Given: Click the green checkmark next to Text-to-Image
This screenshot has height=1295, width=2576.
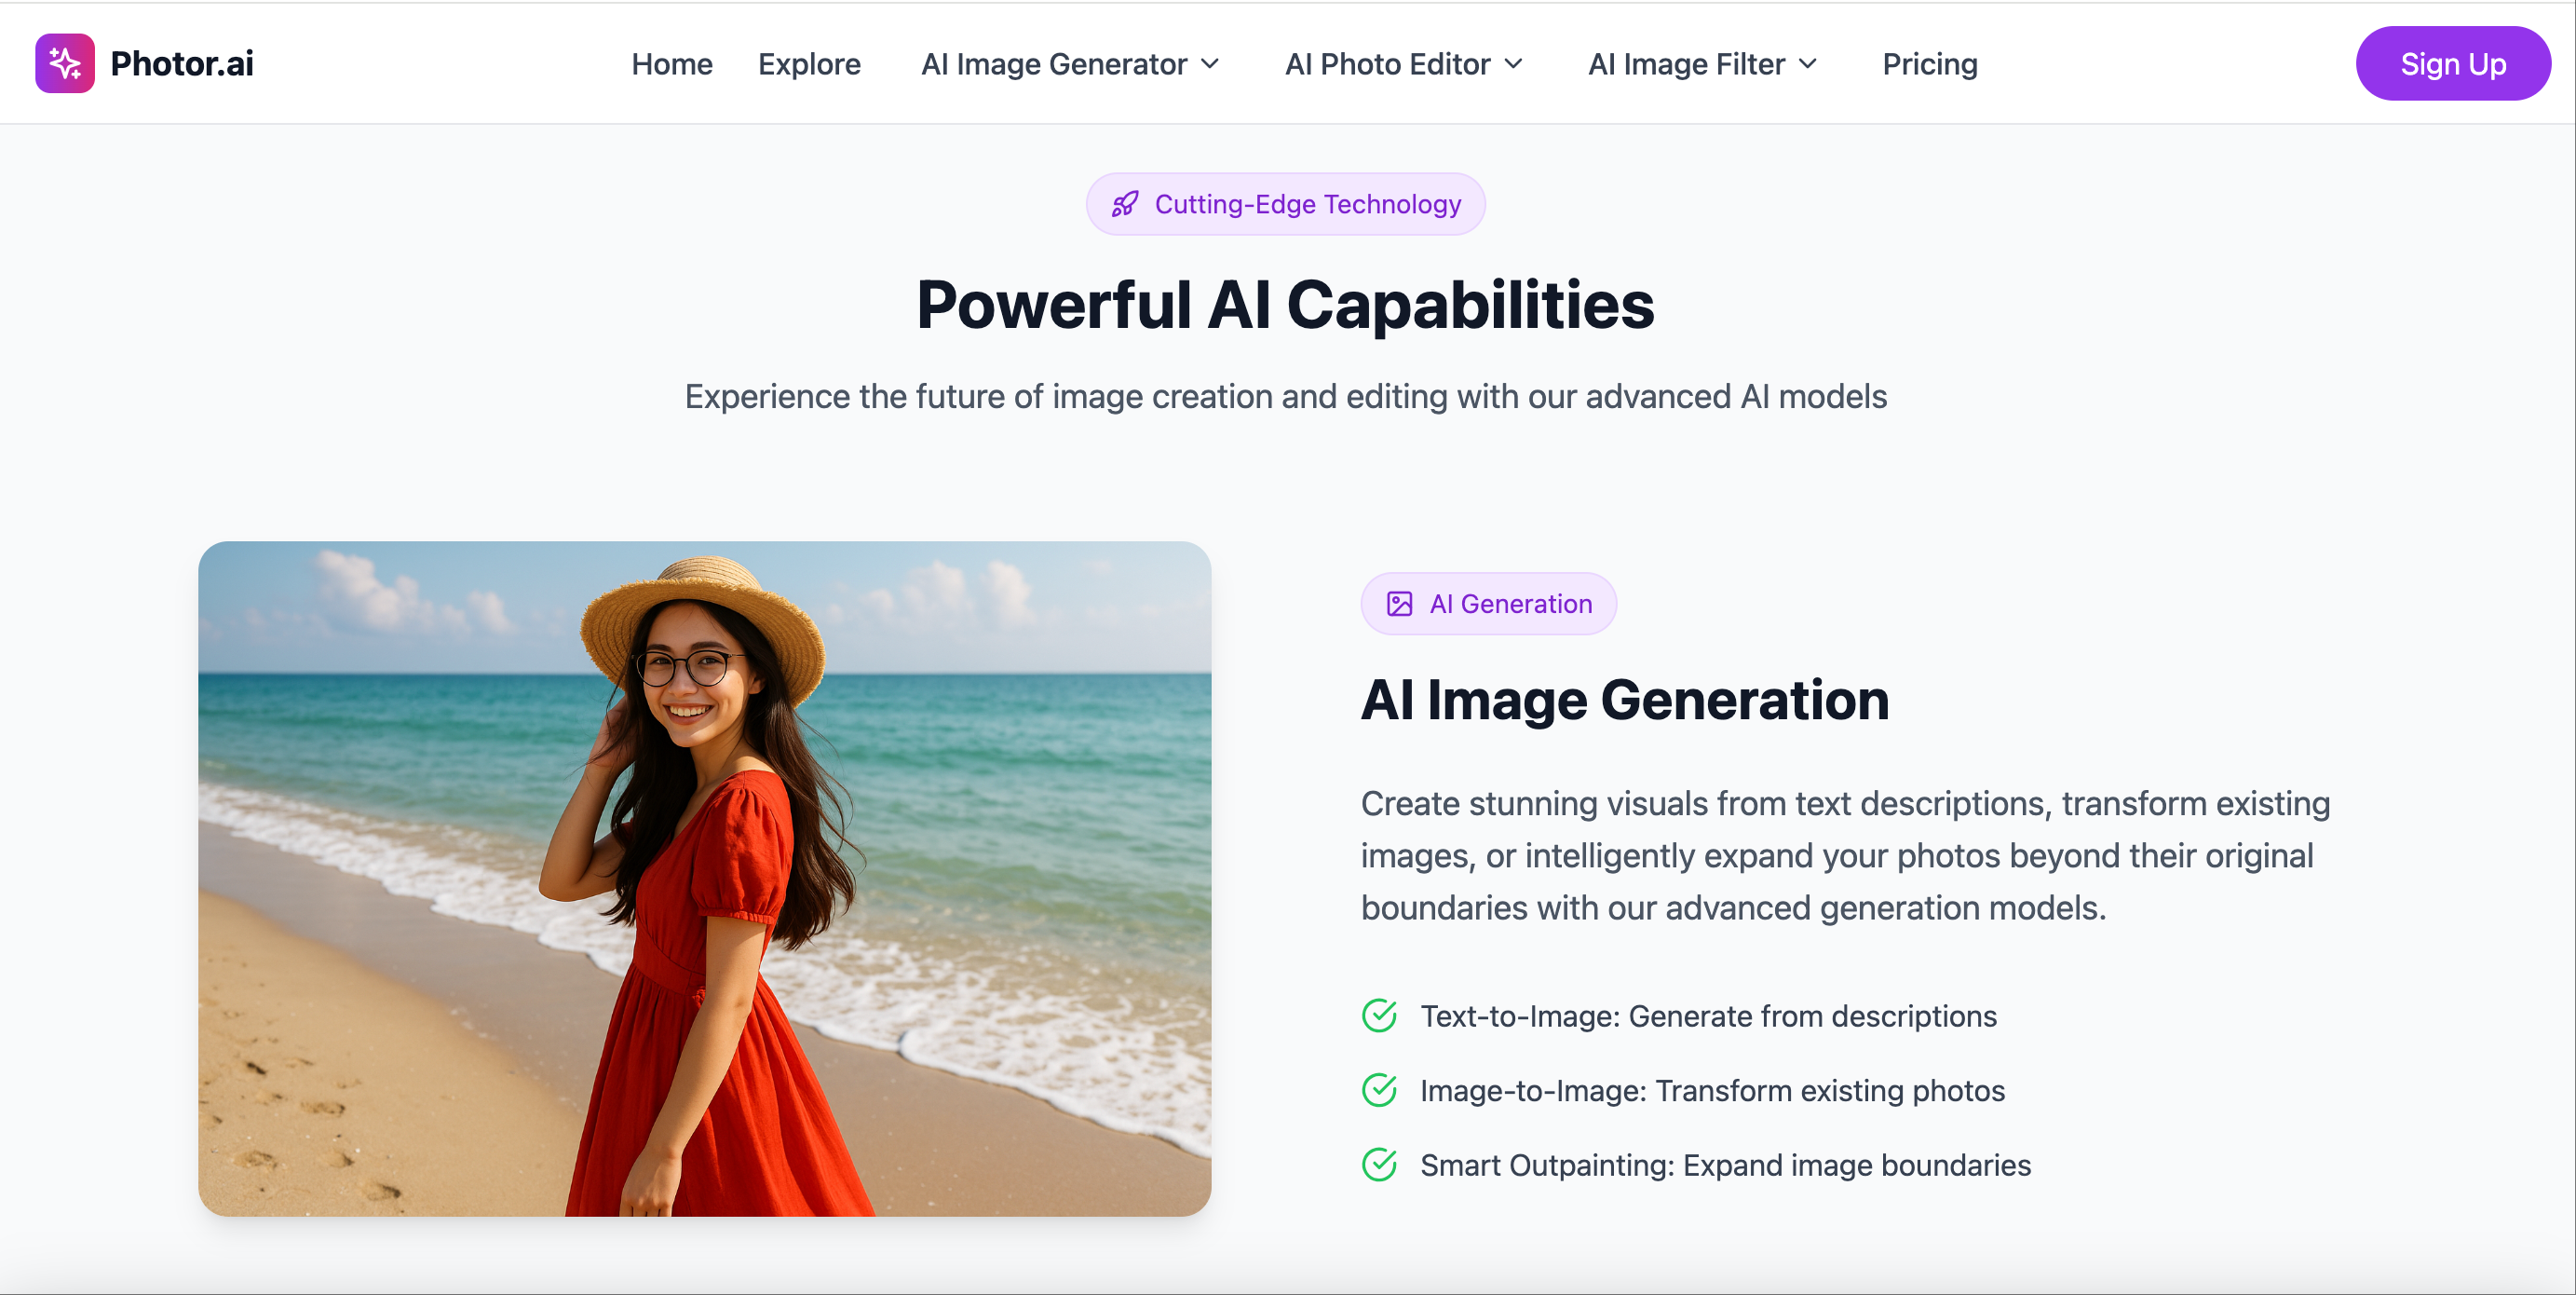Looking at the screenshot, I should (1379, 1015).
